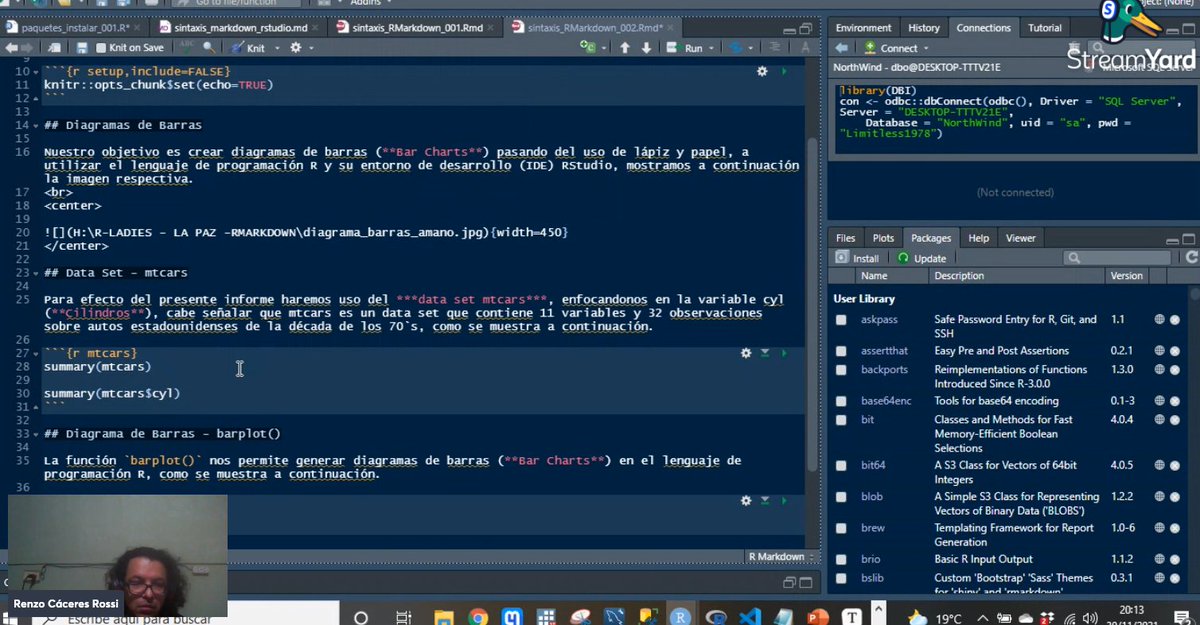
Task: Click the Install packages button
Action: 858,258
